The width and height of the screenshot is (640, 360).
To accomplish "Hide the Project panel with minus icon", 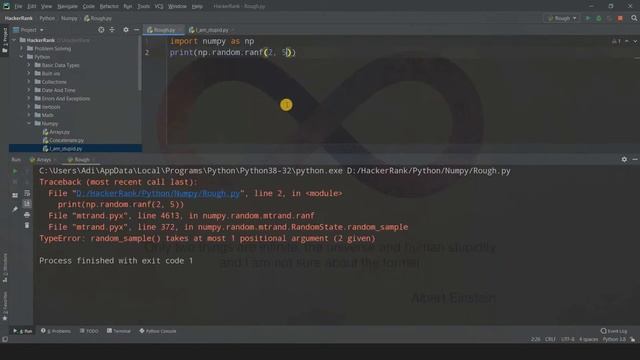I will pyautogui.click(x=136, y=30).
